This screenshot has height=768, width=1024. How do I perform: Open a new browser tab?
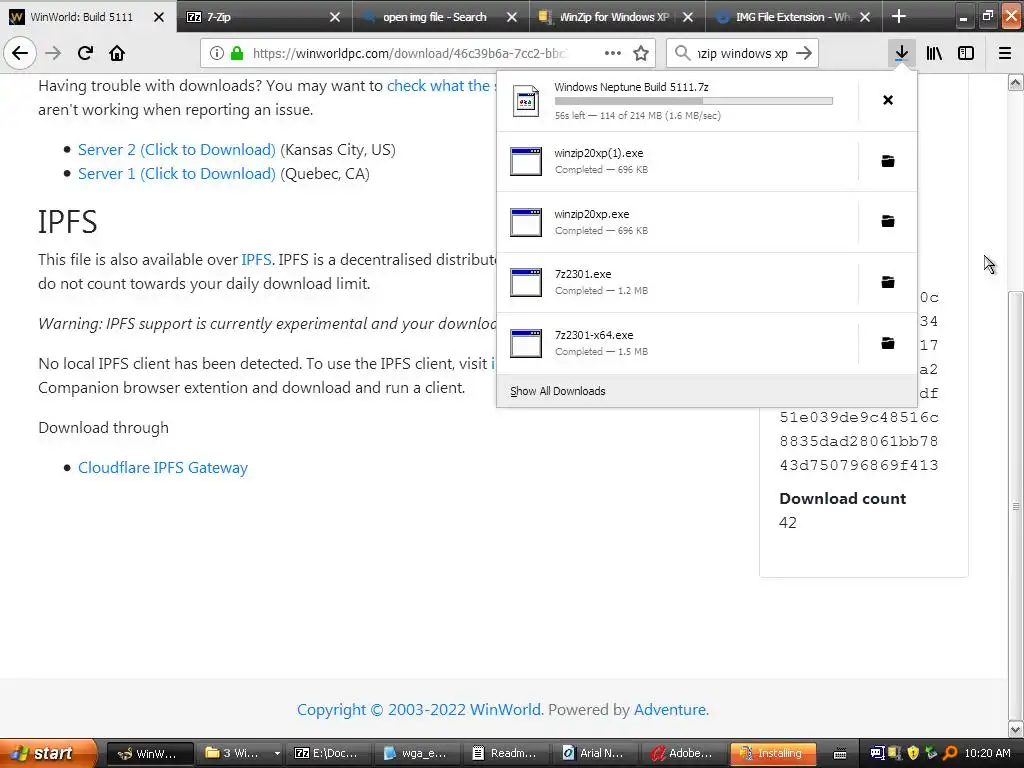pos(899,16)
